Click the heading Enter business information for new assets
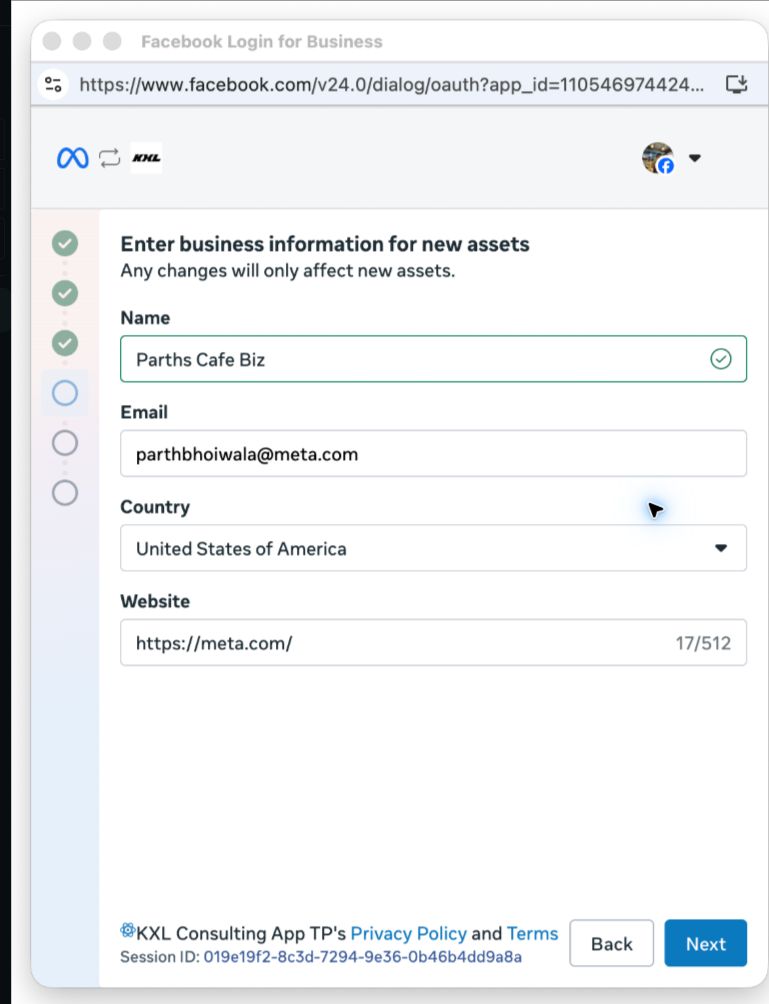The width and height of the screenshot is (769, 1004). pos(325,244)
